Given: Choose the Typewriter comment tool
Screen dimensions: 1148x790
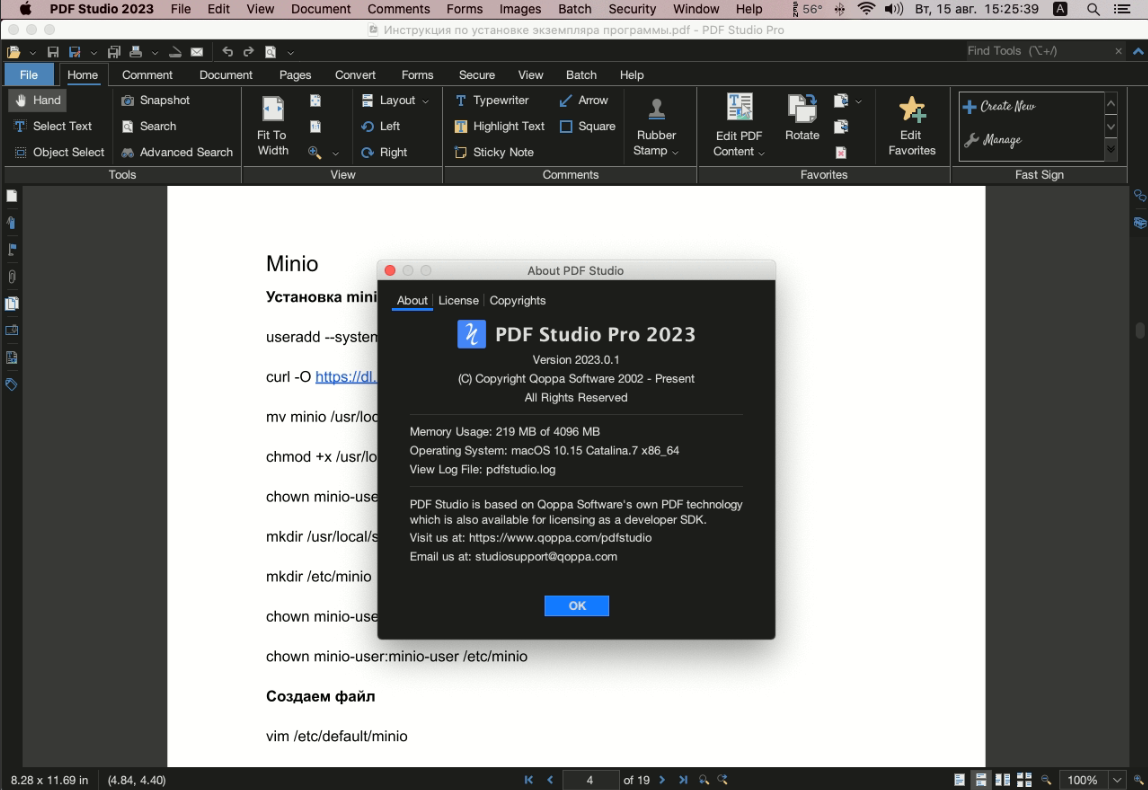Looking at the screenshot, I should 492,100.
